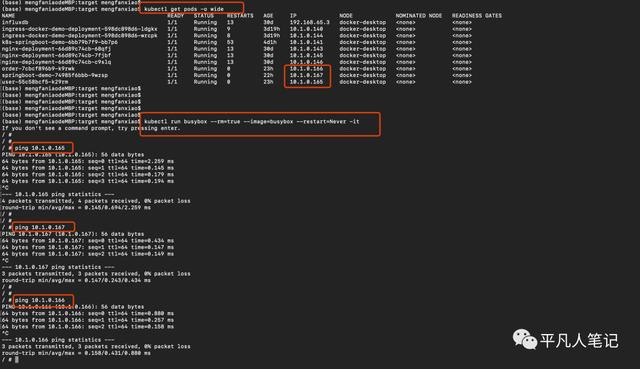Click the 'ping 10.1.0.165' command
Image resolution: width=640 pixels, height=369 pixels.
click(x=40, y=148)
